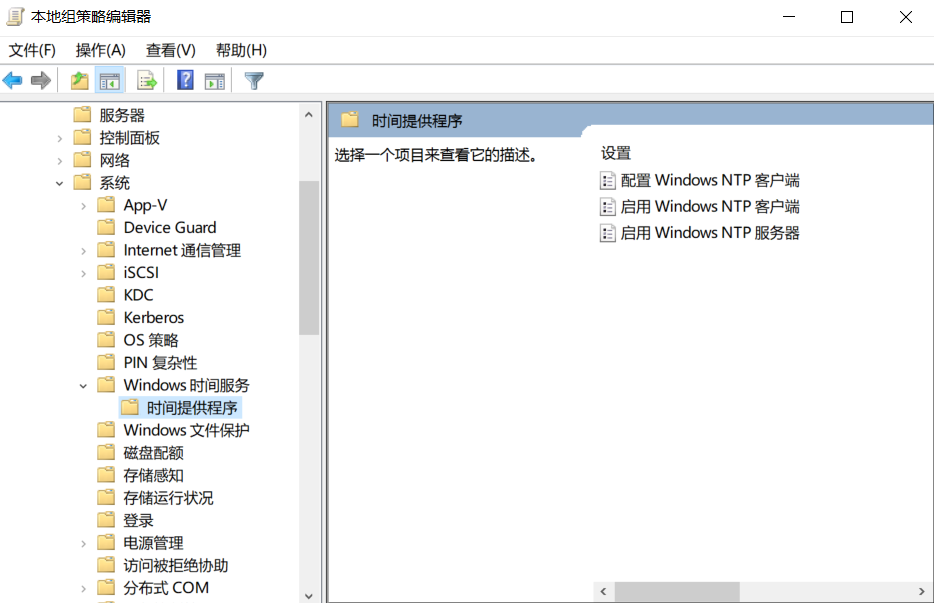The image size is (934, 603).
Task: Click folder icon beside 磁盘配额
Action: (x=106, y=453)
